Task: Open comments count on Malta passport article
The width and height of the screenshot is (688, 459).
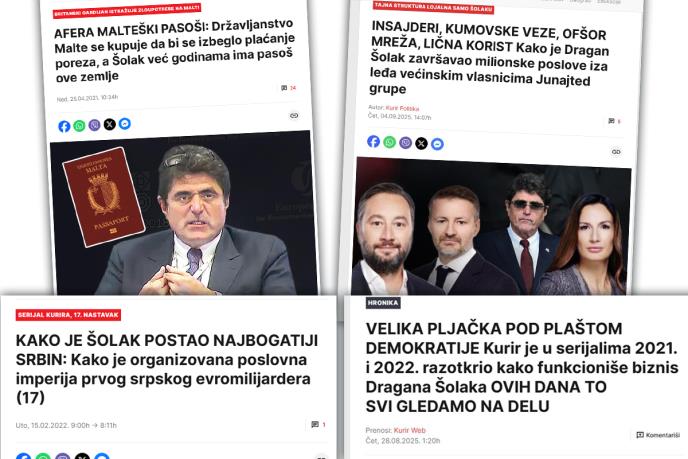Action: [x=288, y=88]
